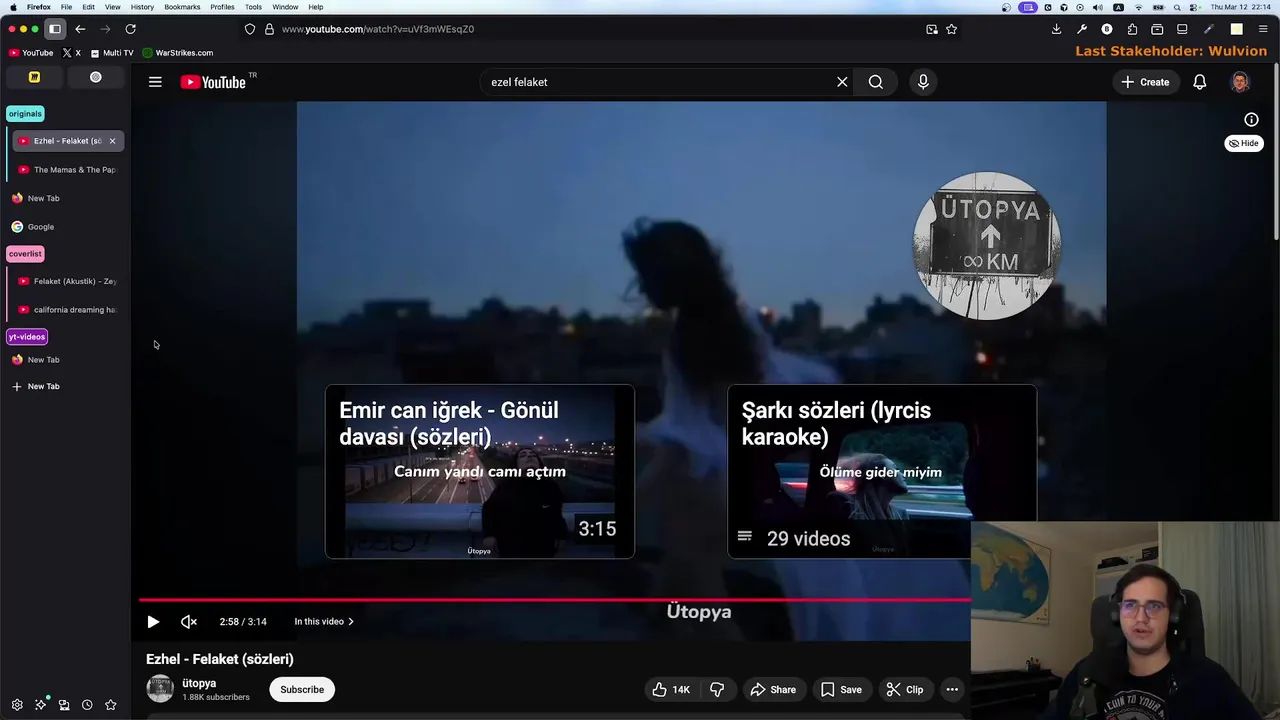Viewport: 1280px width, 720px height.
Task: Open sidebar settings gear icon
Action: pos(17,705)
